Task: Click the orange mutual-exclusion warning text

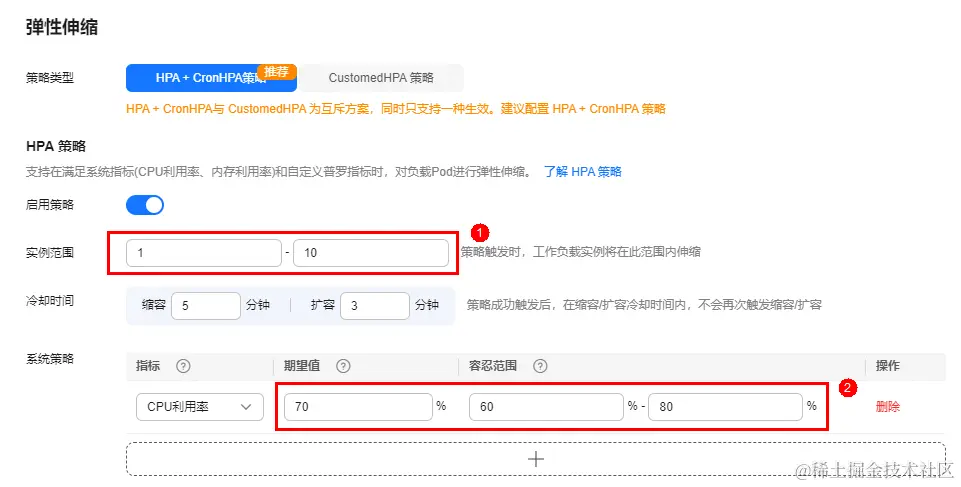Action: 396,108
